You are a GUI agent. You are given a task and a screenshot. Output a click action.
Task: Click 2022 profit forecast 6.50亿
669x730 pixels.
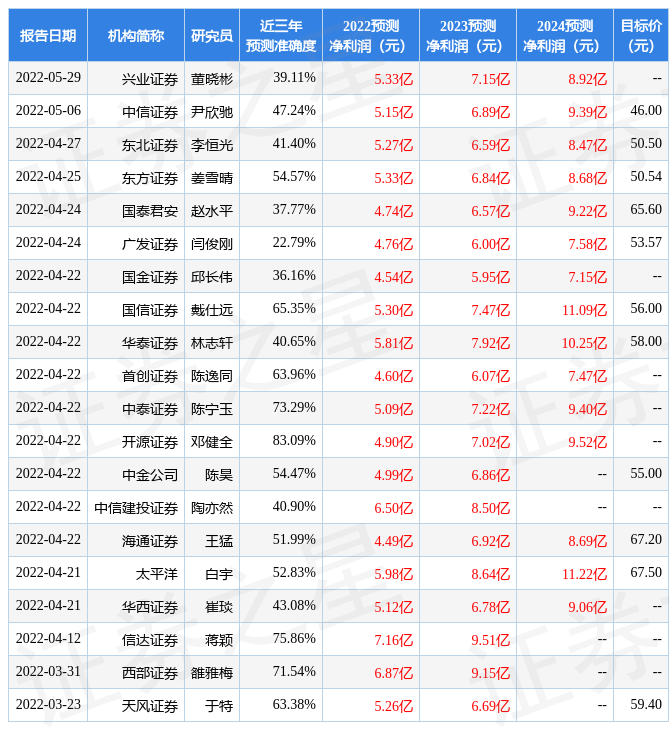click(393, 508)
